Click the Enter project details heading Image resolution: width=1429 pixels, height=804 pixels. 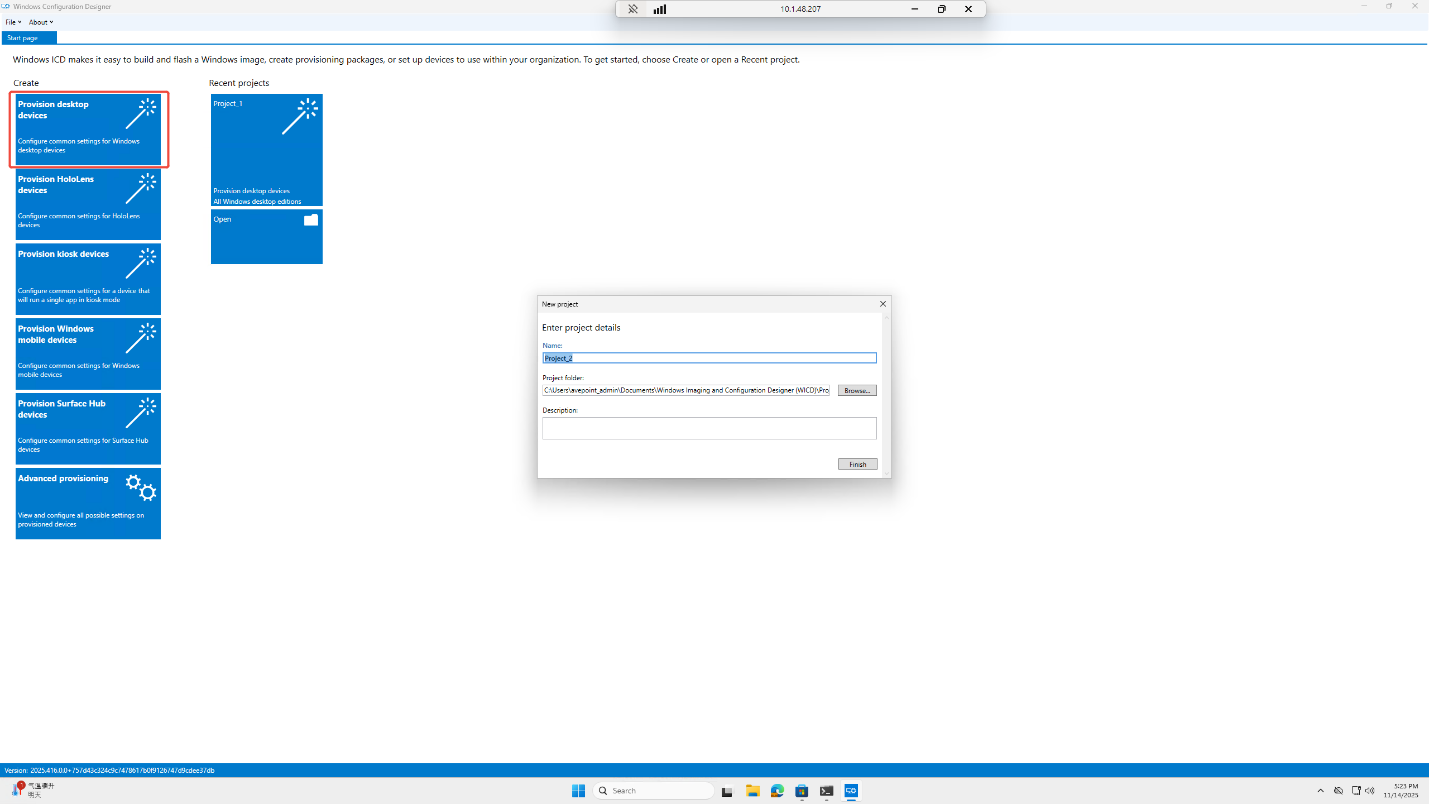tap(581, 328)
